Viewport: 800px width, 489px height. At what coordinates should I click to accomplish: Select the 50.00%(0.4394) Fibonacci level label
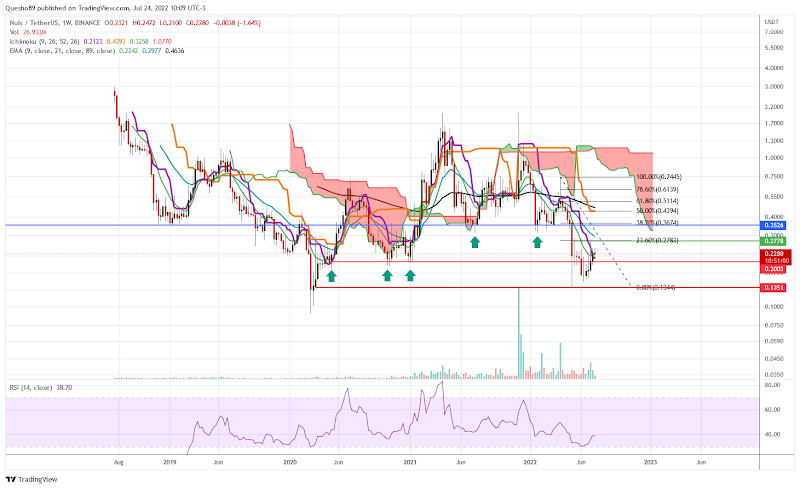(x=657, y=211)
